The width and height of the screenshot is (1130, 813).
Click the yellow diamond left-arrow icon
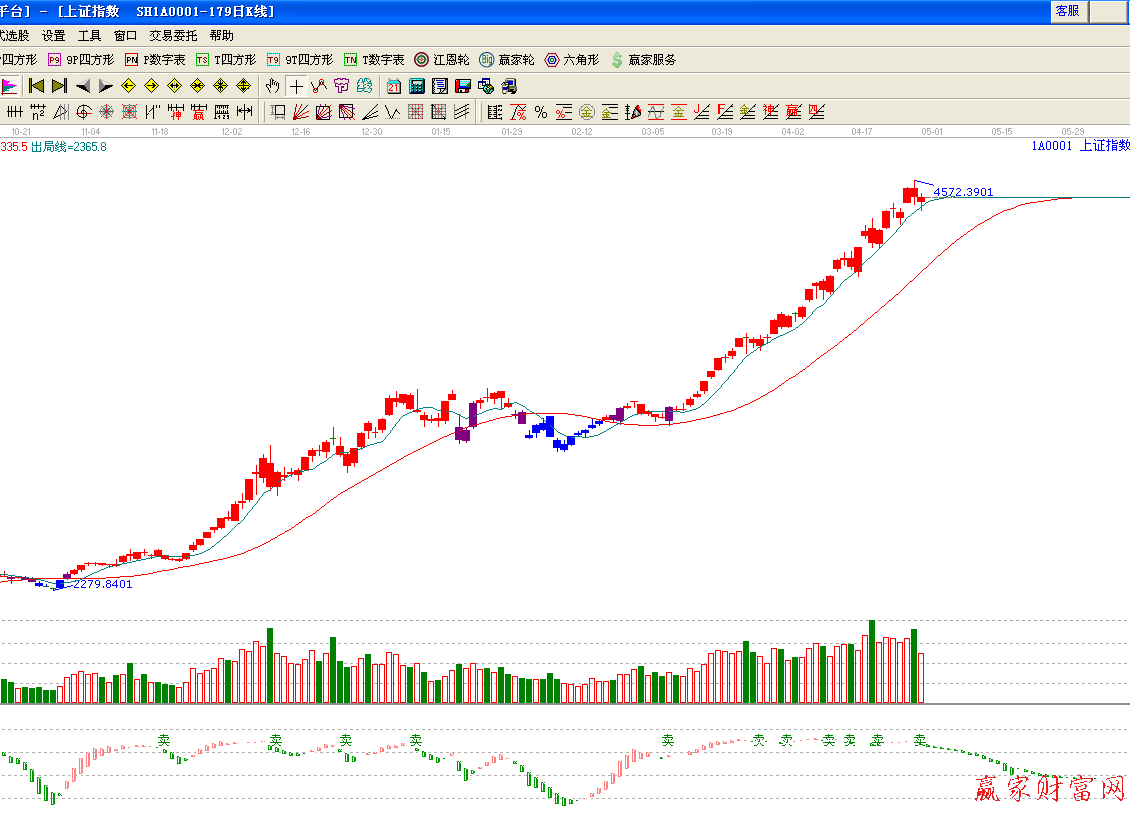point(128,86)
